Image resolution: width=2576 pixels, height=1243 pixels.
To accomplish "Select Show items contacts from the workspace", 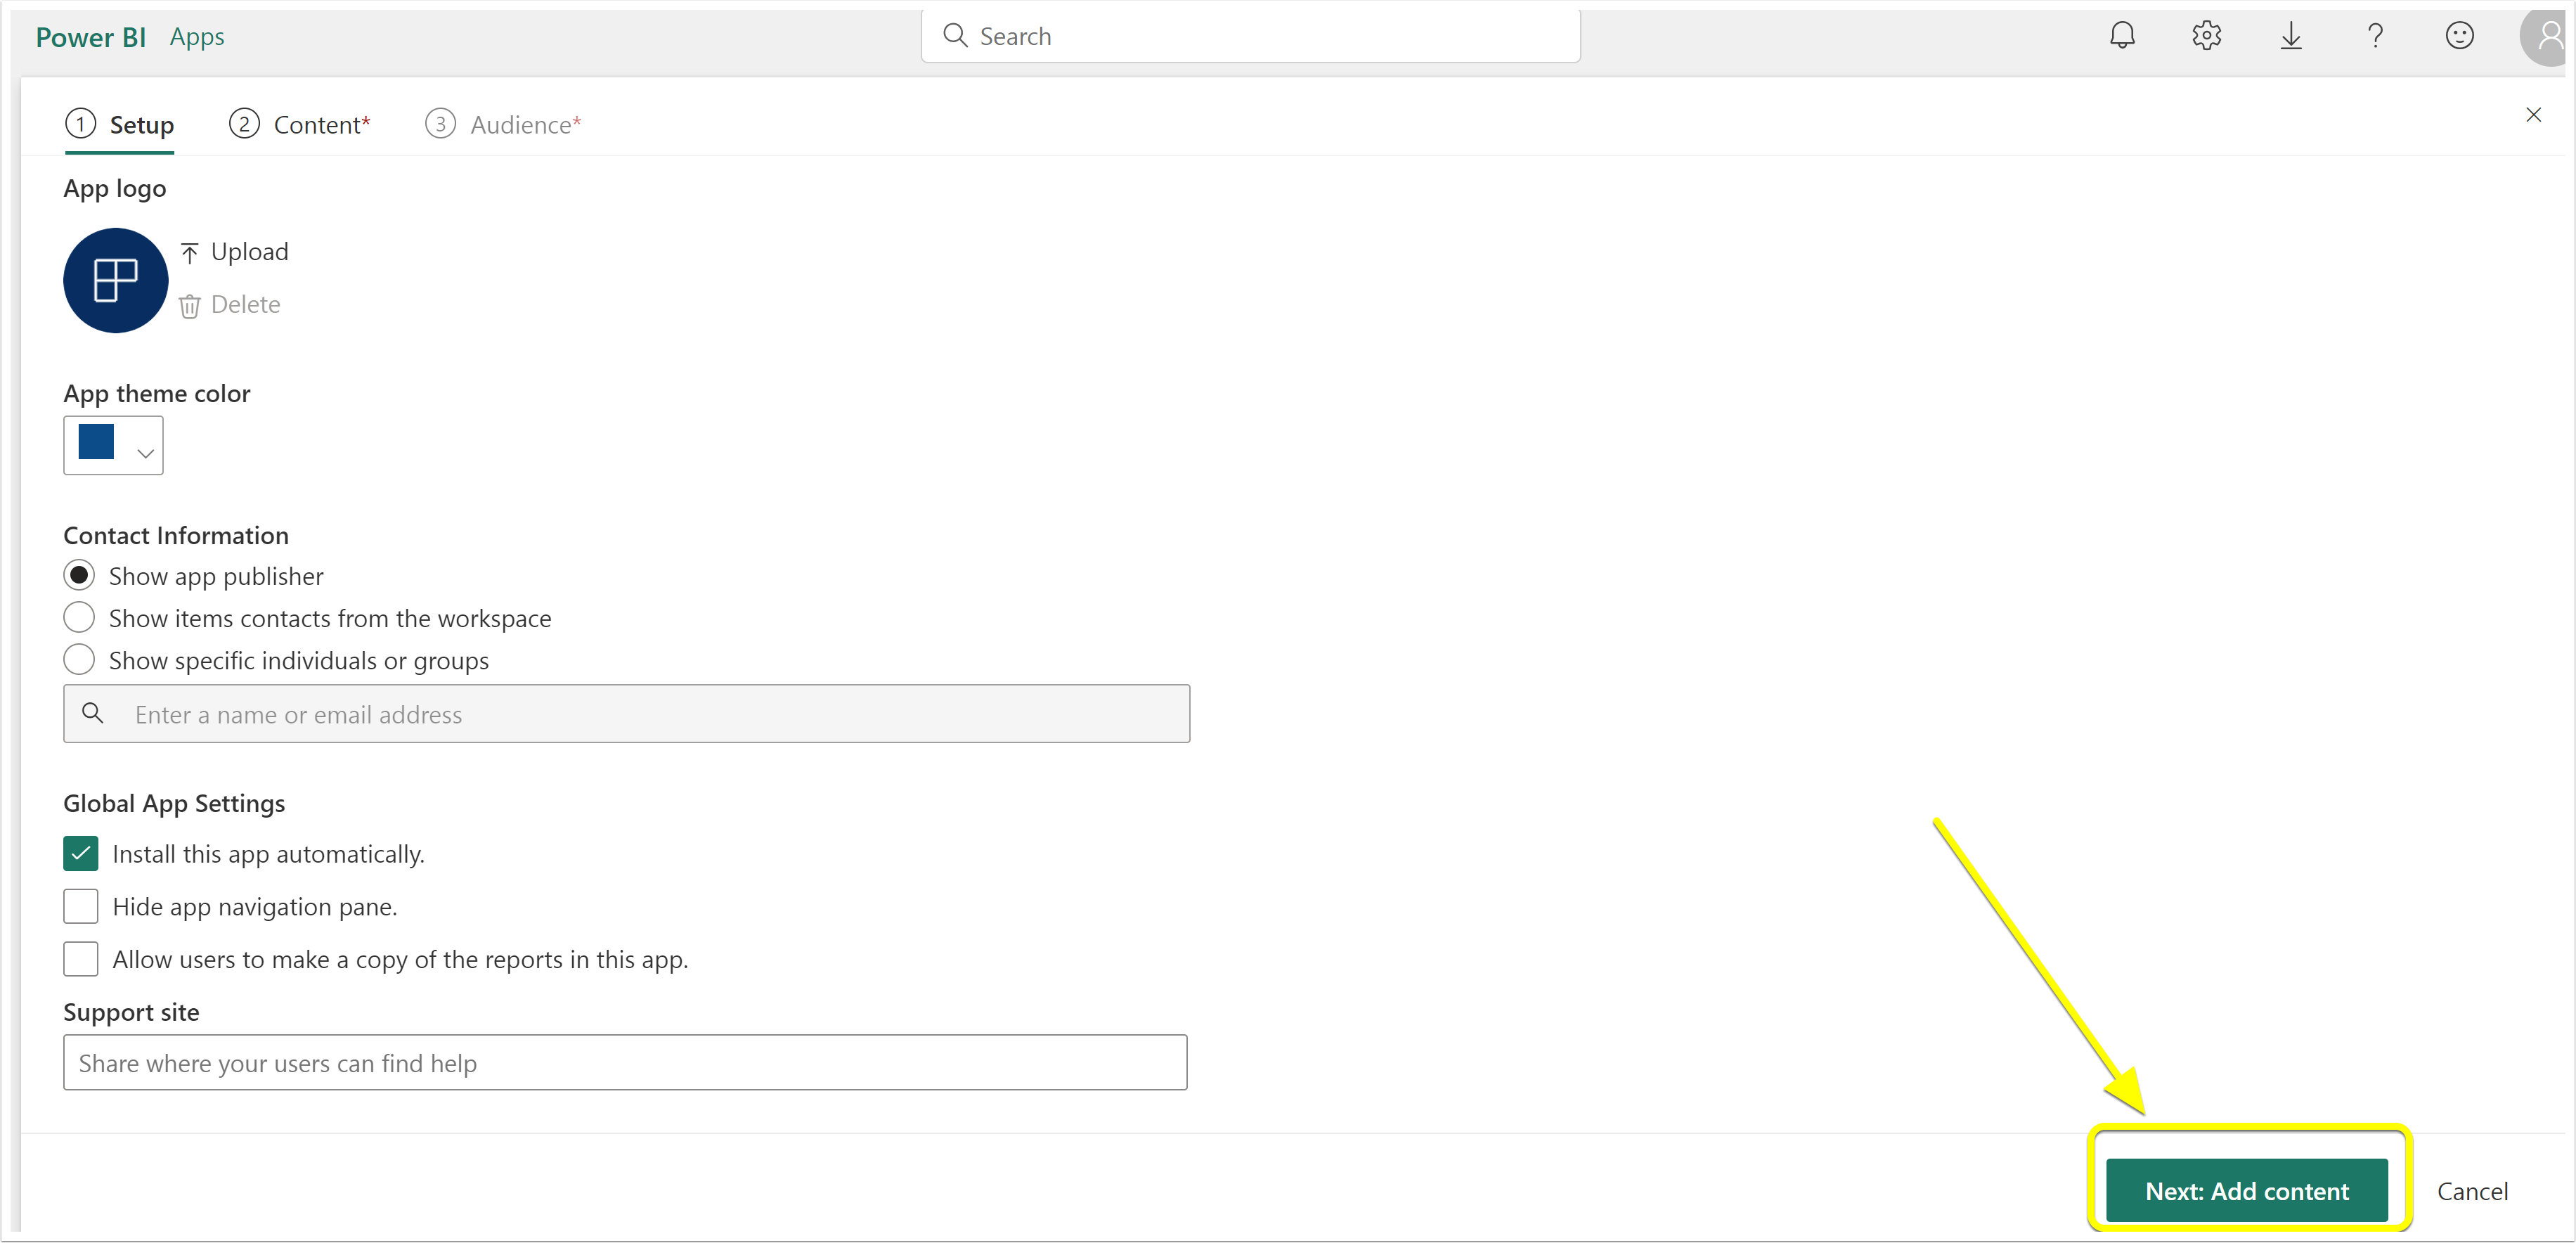I will point(79,618).
